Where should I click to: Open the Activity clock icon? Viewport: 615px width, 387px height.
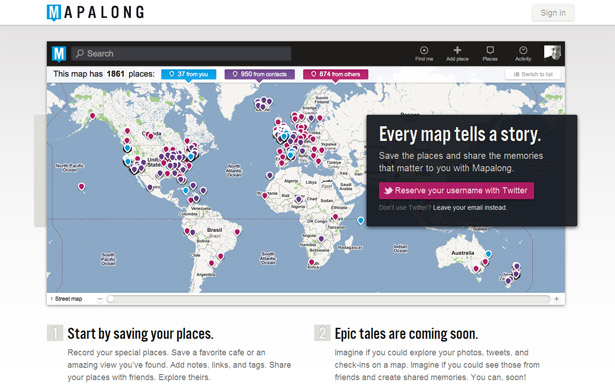pos(523,50)
